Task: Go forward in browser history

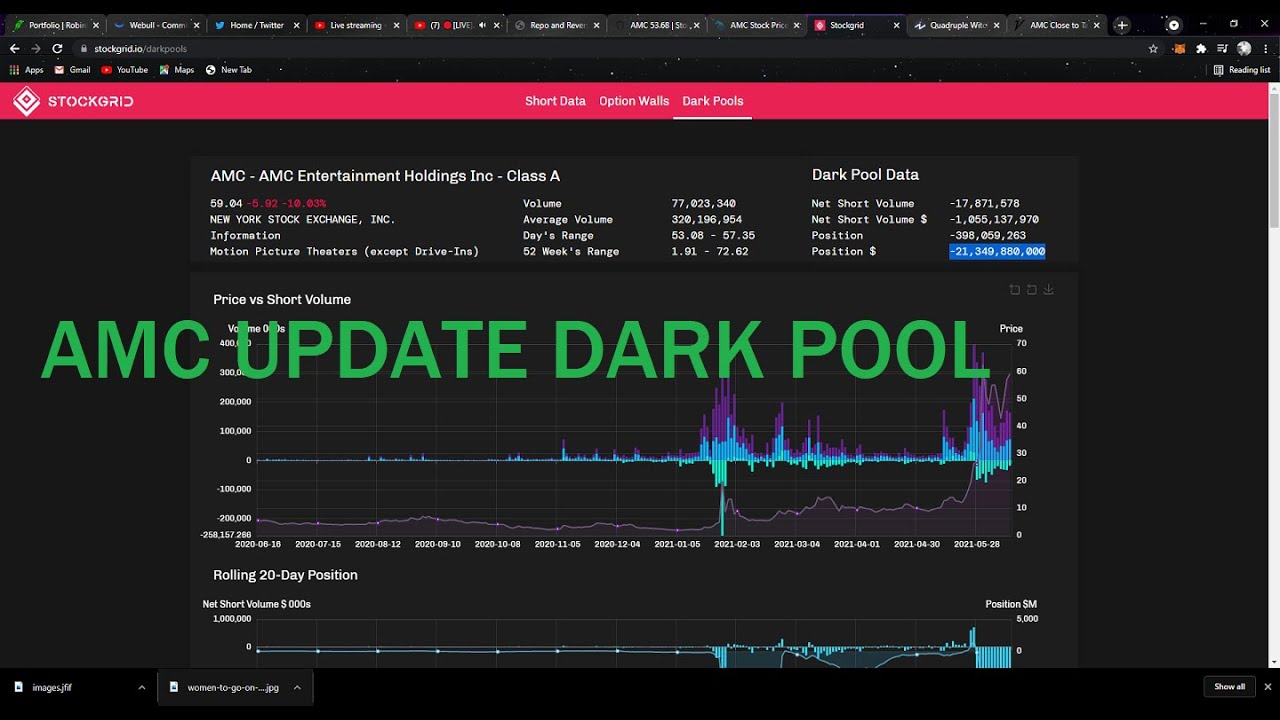Action: pyautogui.click(x=36, y=48)
